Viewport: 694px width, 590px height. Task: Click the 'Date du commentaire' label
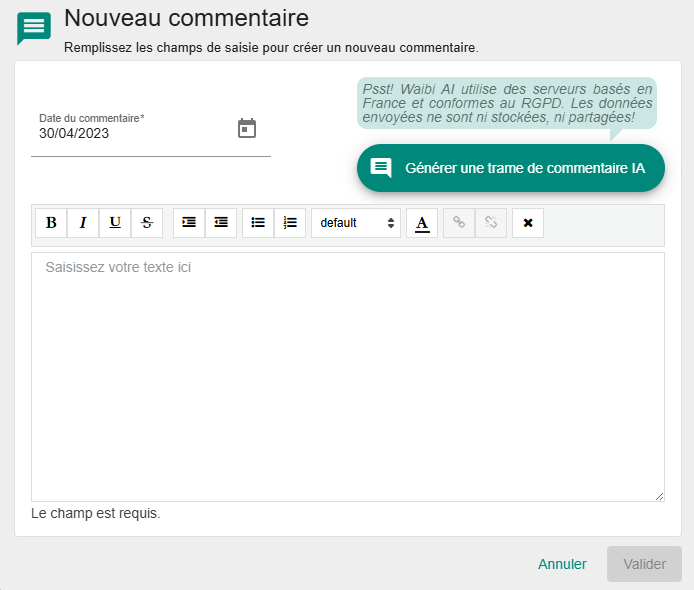pyautogui.click(x=92, y=118)
